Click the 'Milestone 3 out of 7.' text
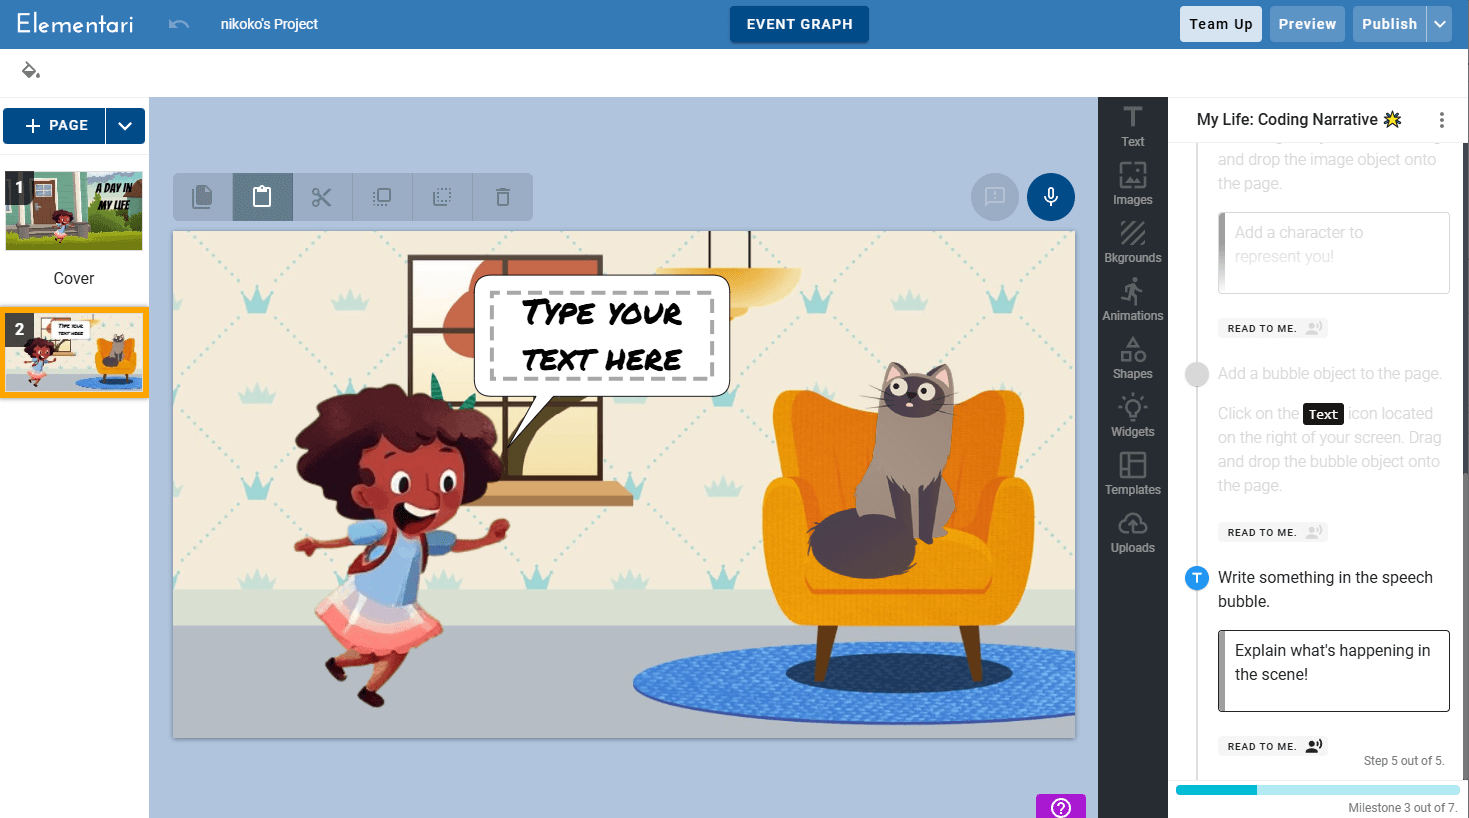This screenshot has width=1469, height=818. click(x=1403, y=808)
